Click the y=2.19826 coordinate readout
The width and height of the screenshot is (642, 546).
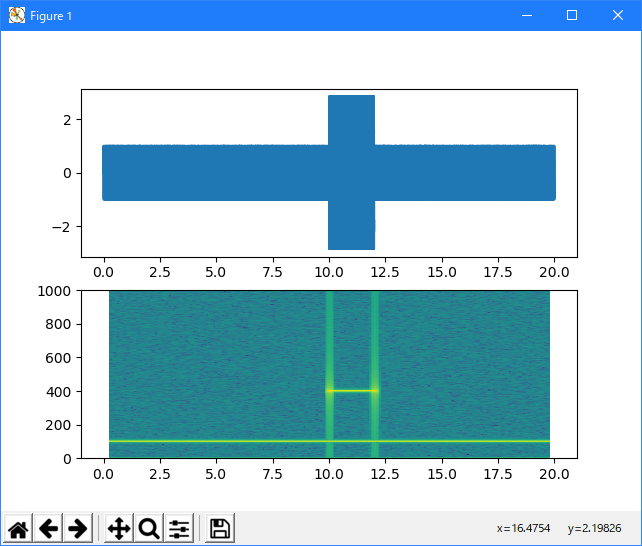click(x=595, y=528)
